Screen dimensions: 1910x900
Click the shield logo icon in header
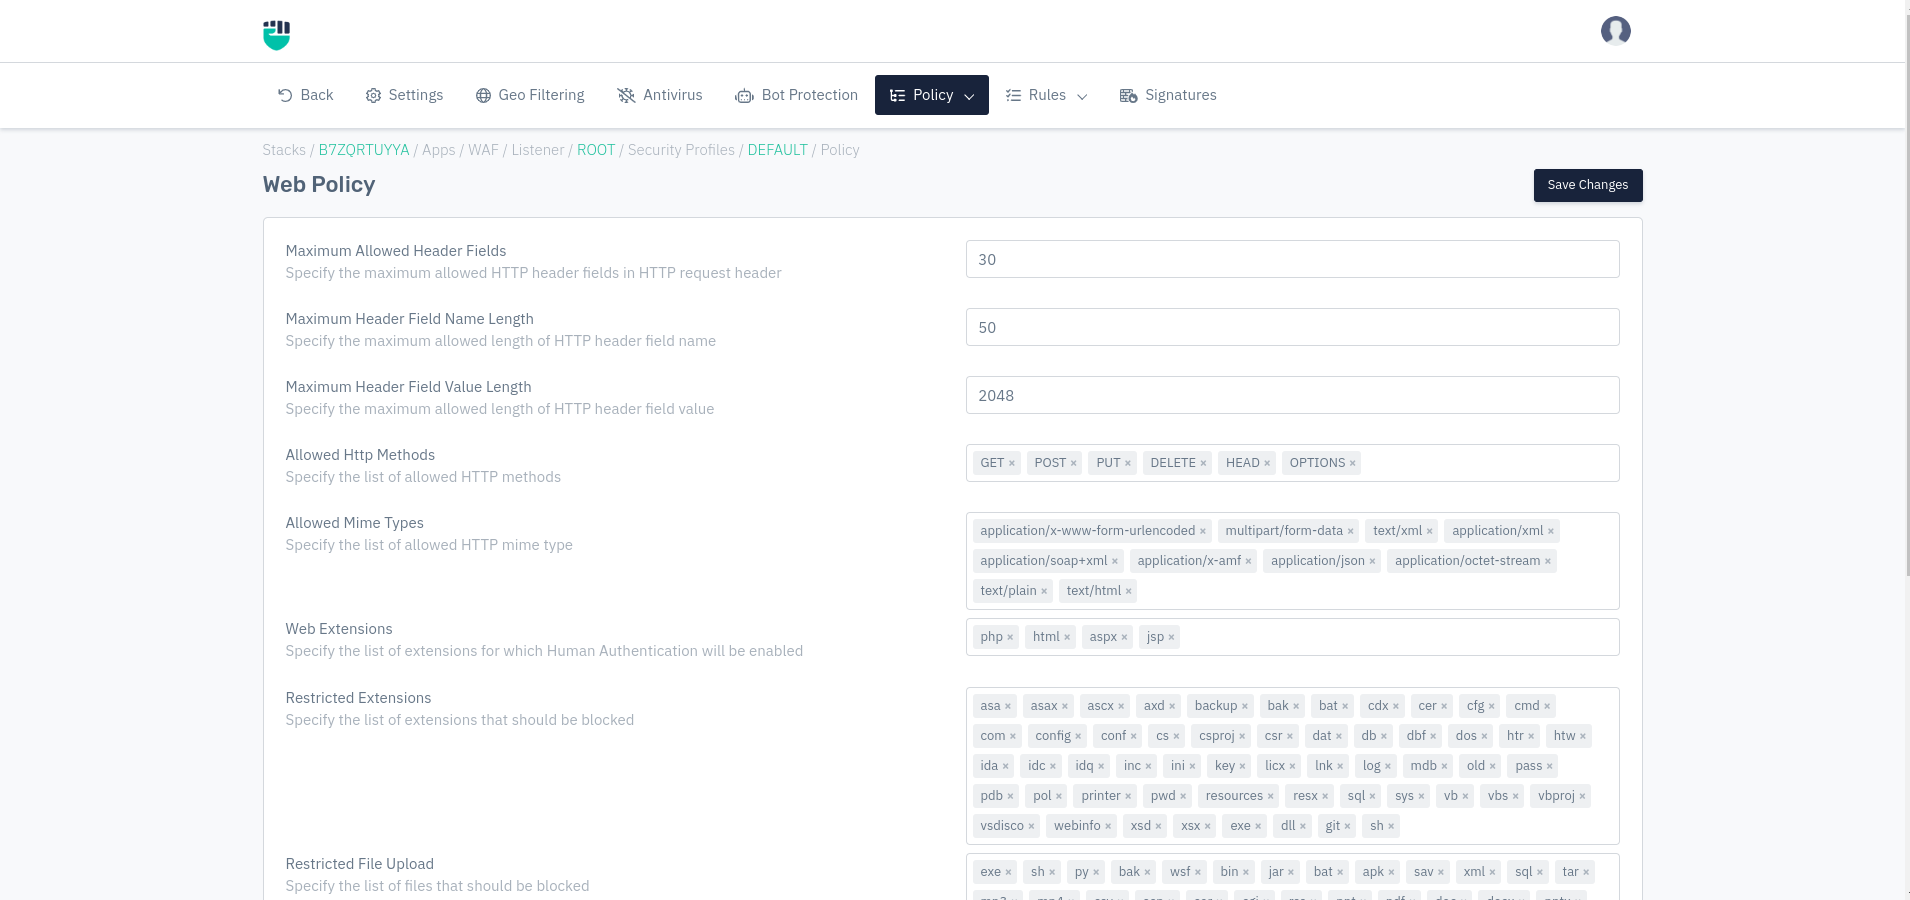(x=276, y=34)
